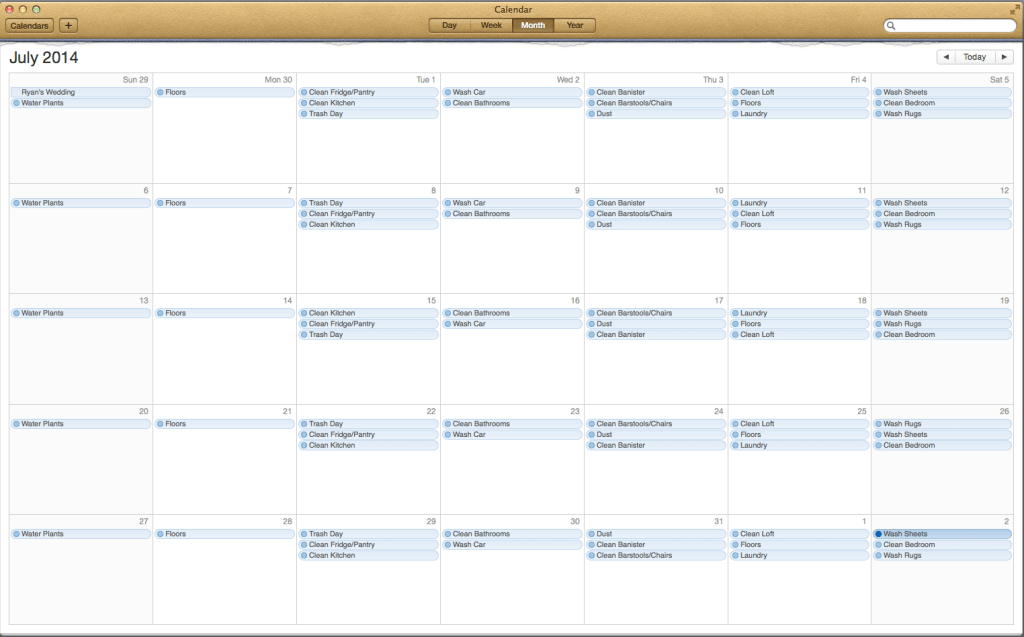Click the color swatch beside selected Wash Sheets event
This screenshot has height=637, width=1024.
879,533
